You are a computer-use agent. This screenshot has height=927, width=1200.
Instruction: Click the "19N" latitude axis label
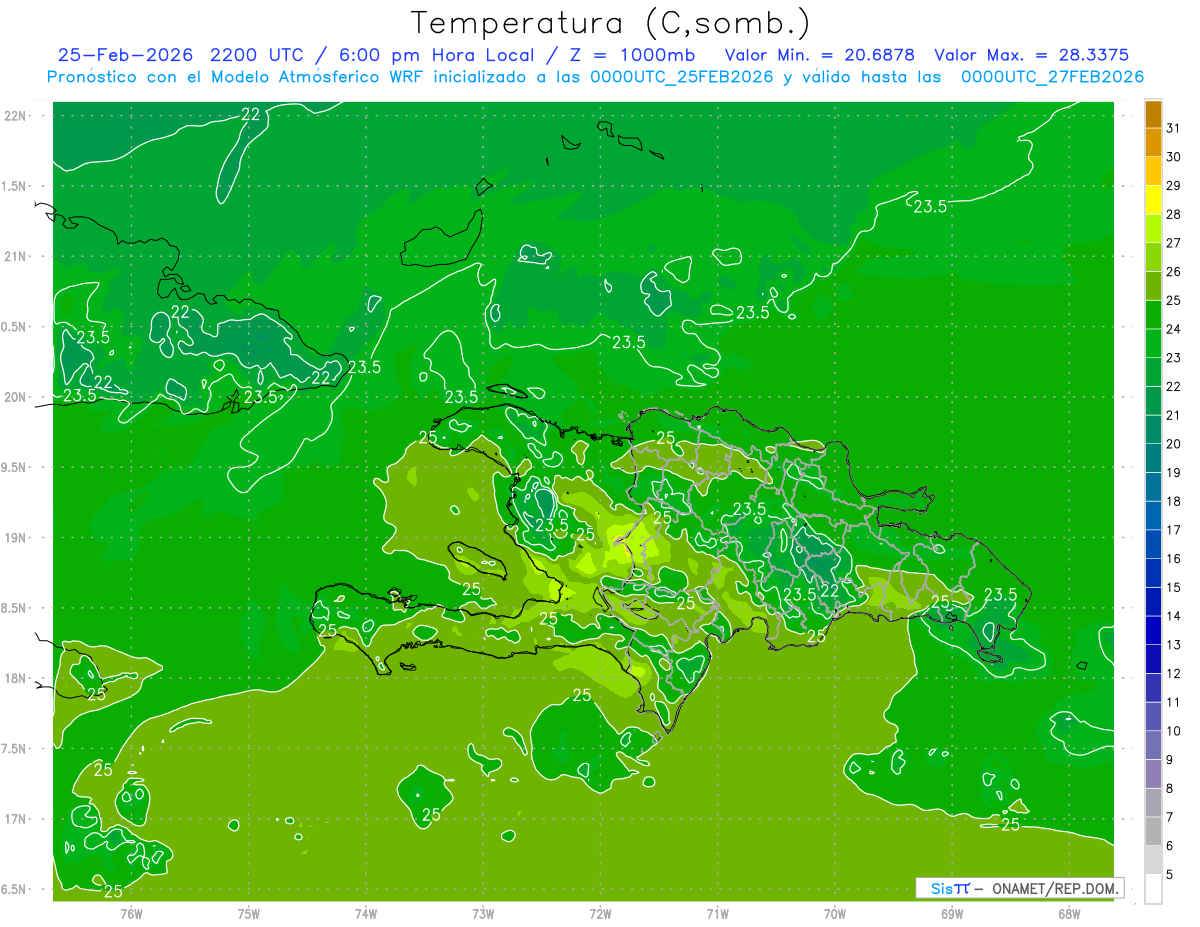pos(16,537)
